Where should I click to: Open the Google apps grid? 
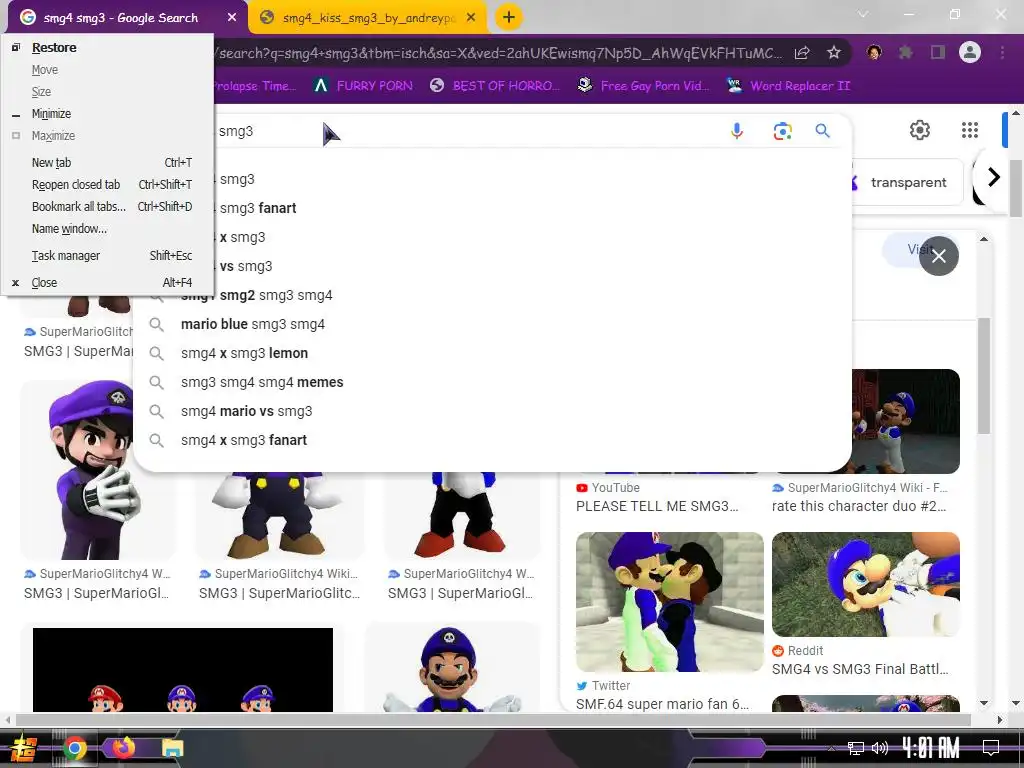click(970, 130)
